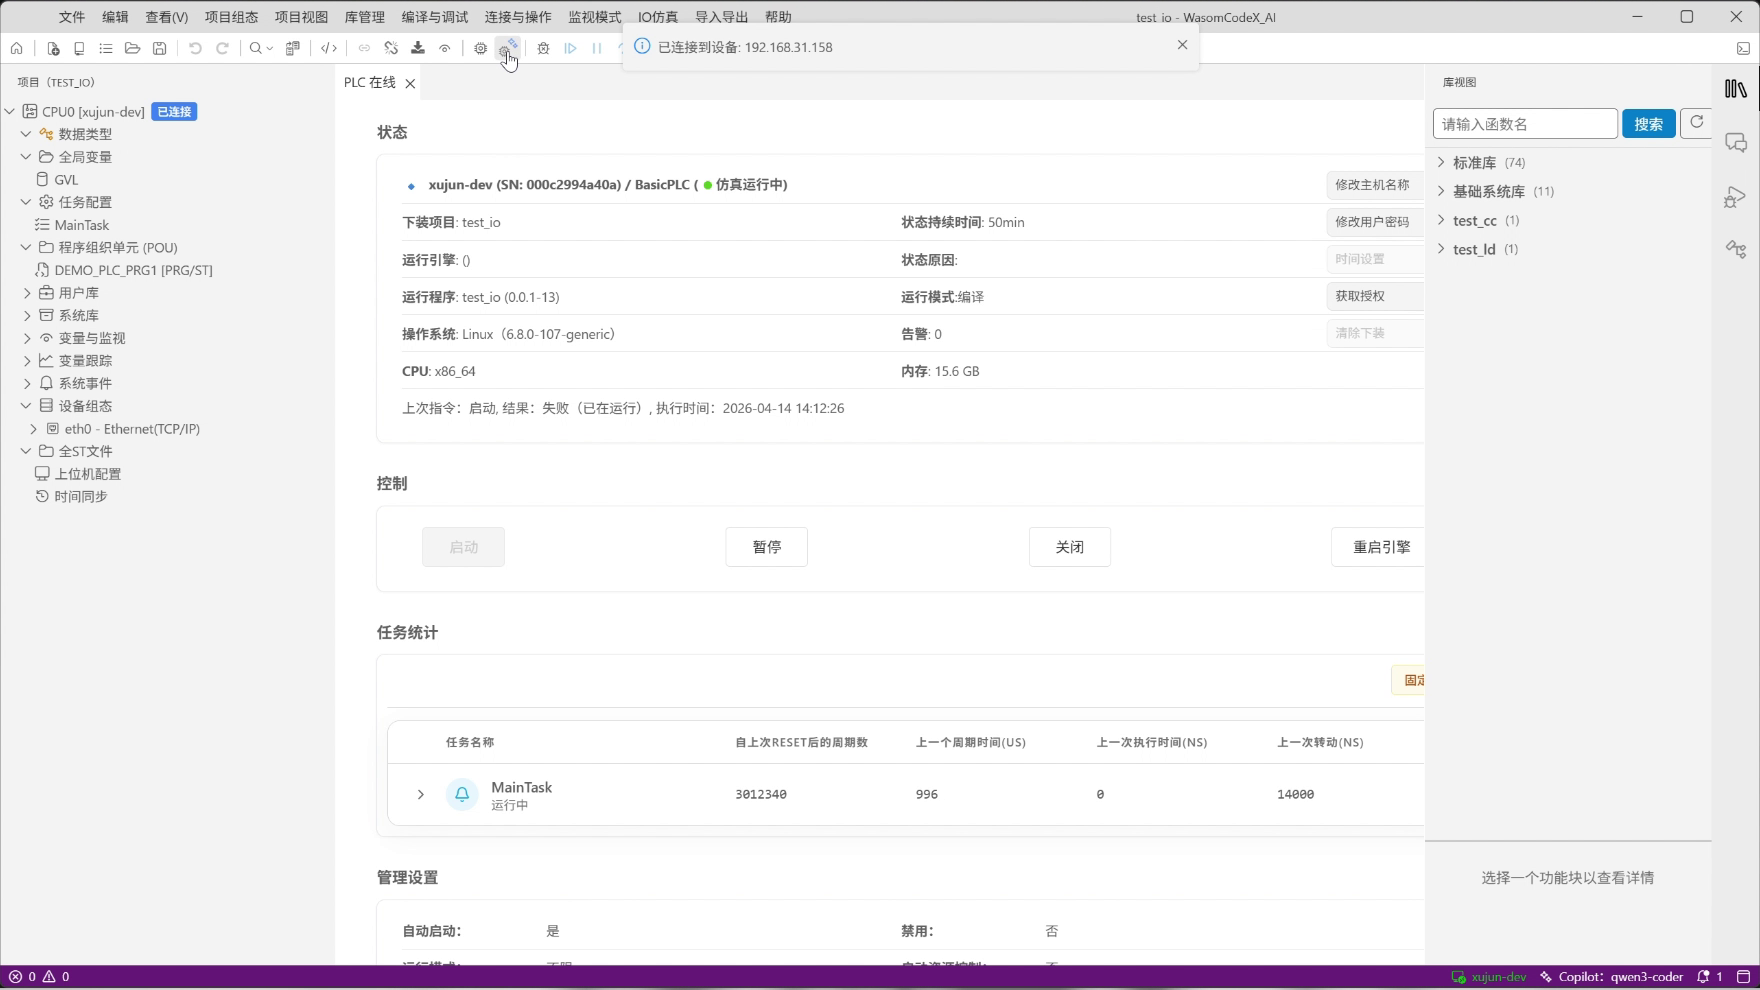Open the 文件 menu
Screen dimensions: 1760x990
(x=72, y=17)
